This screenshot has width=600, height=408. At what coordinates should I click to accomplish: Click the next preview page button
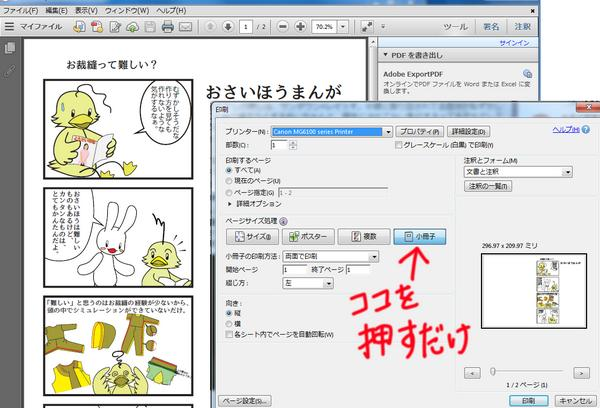[x=582, y=373]
